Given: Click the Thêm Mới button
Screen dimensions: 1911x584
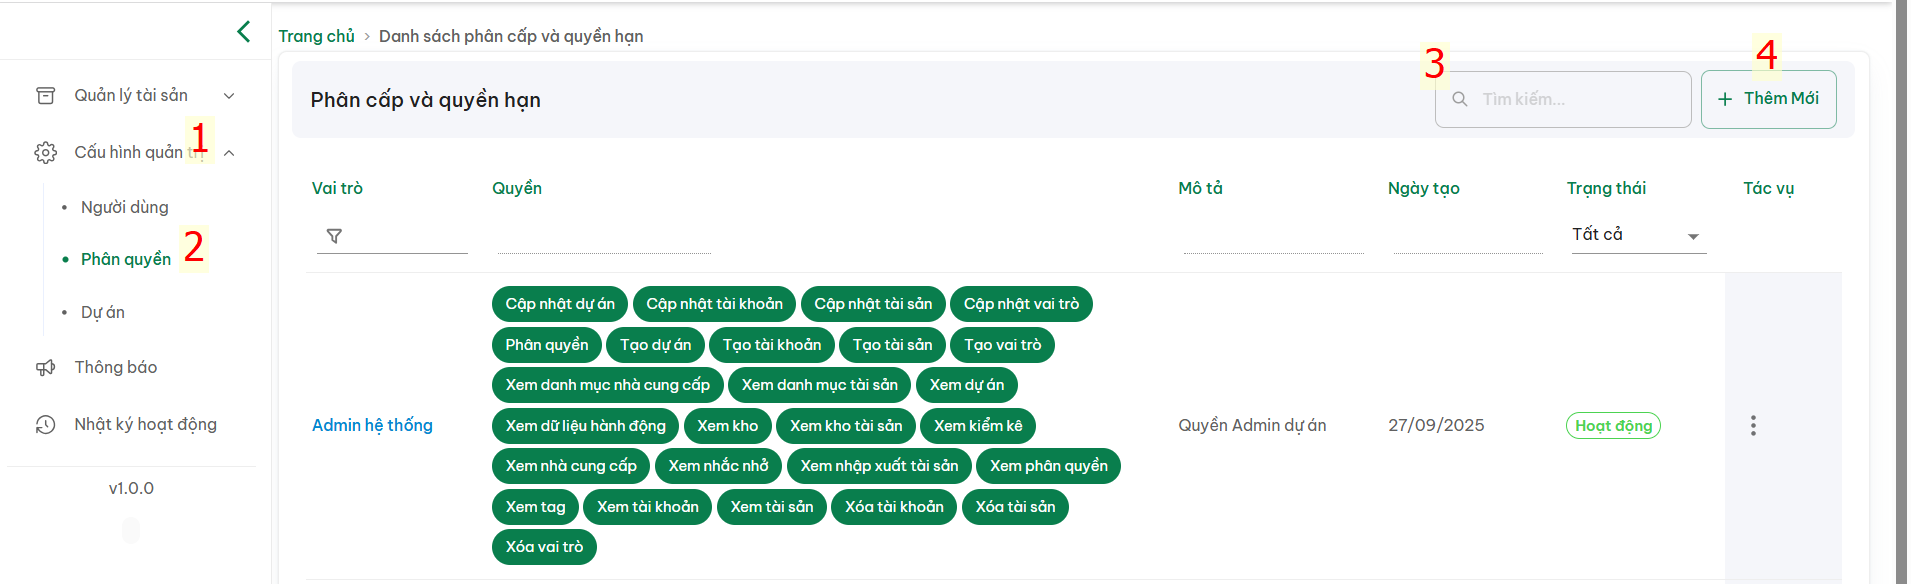Looking at the screenshot, I should (1768, 99).
